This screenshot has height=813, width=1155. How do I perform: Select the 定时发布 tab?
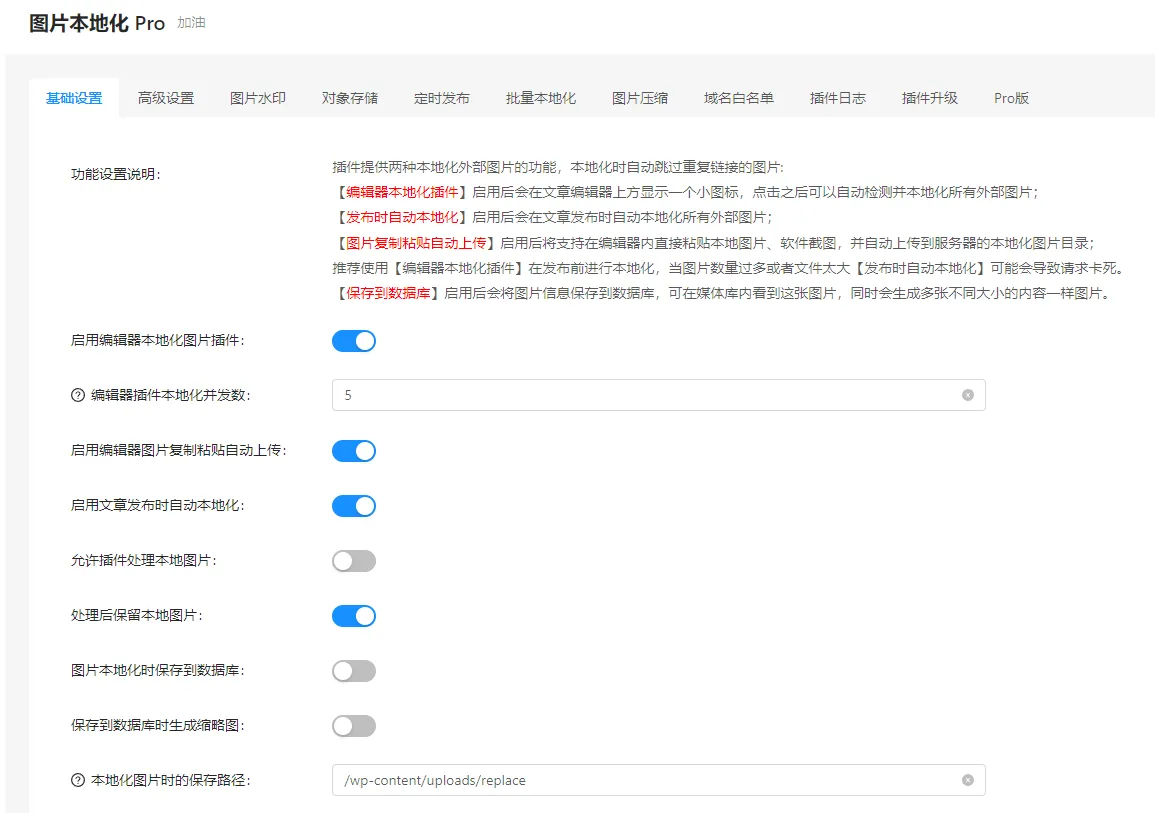[442, 98]
